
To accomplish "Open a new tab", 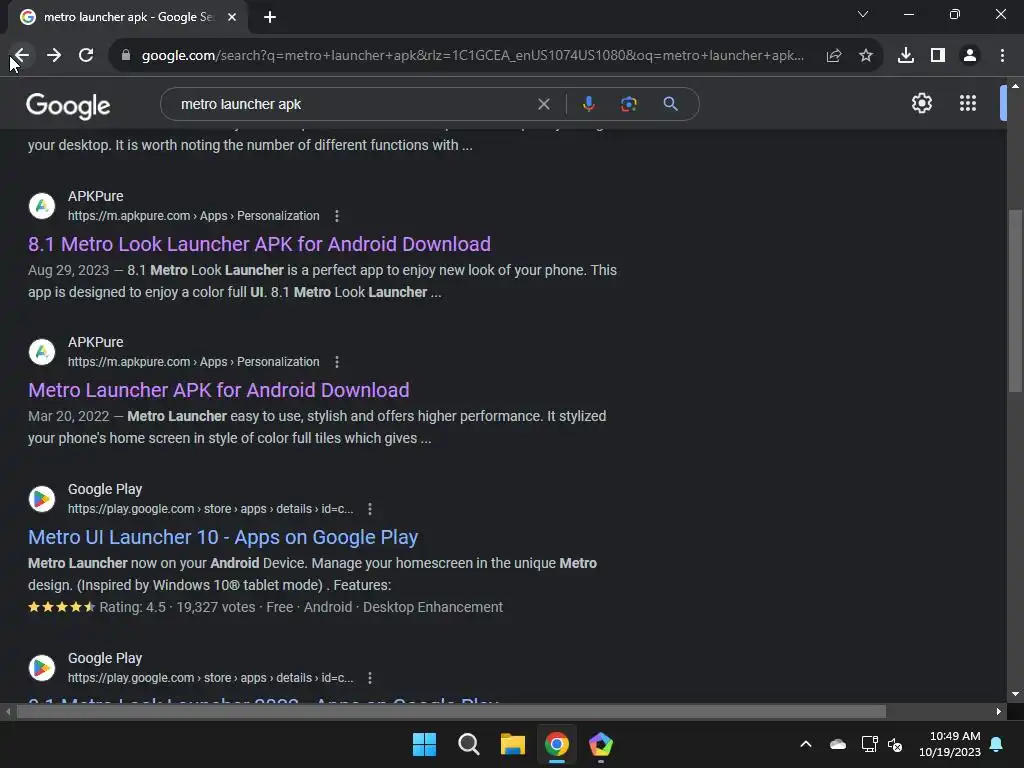I will 270,17.
